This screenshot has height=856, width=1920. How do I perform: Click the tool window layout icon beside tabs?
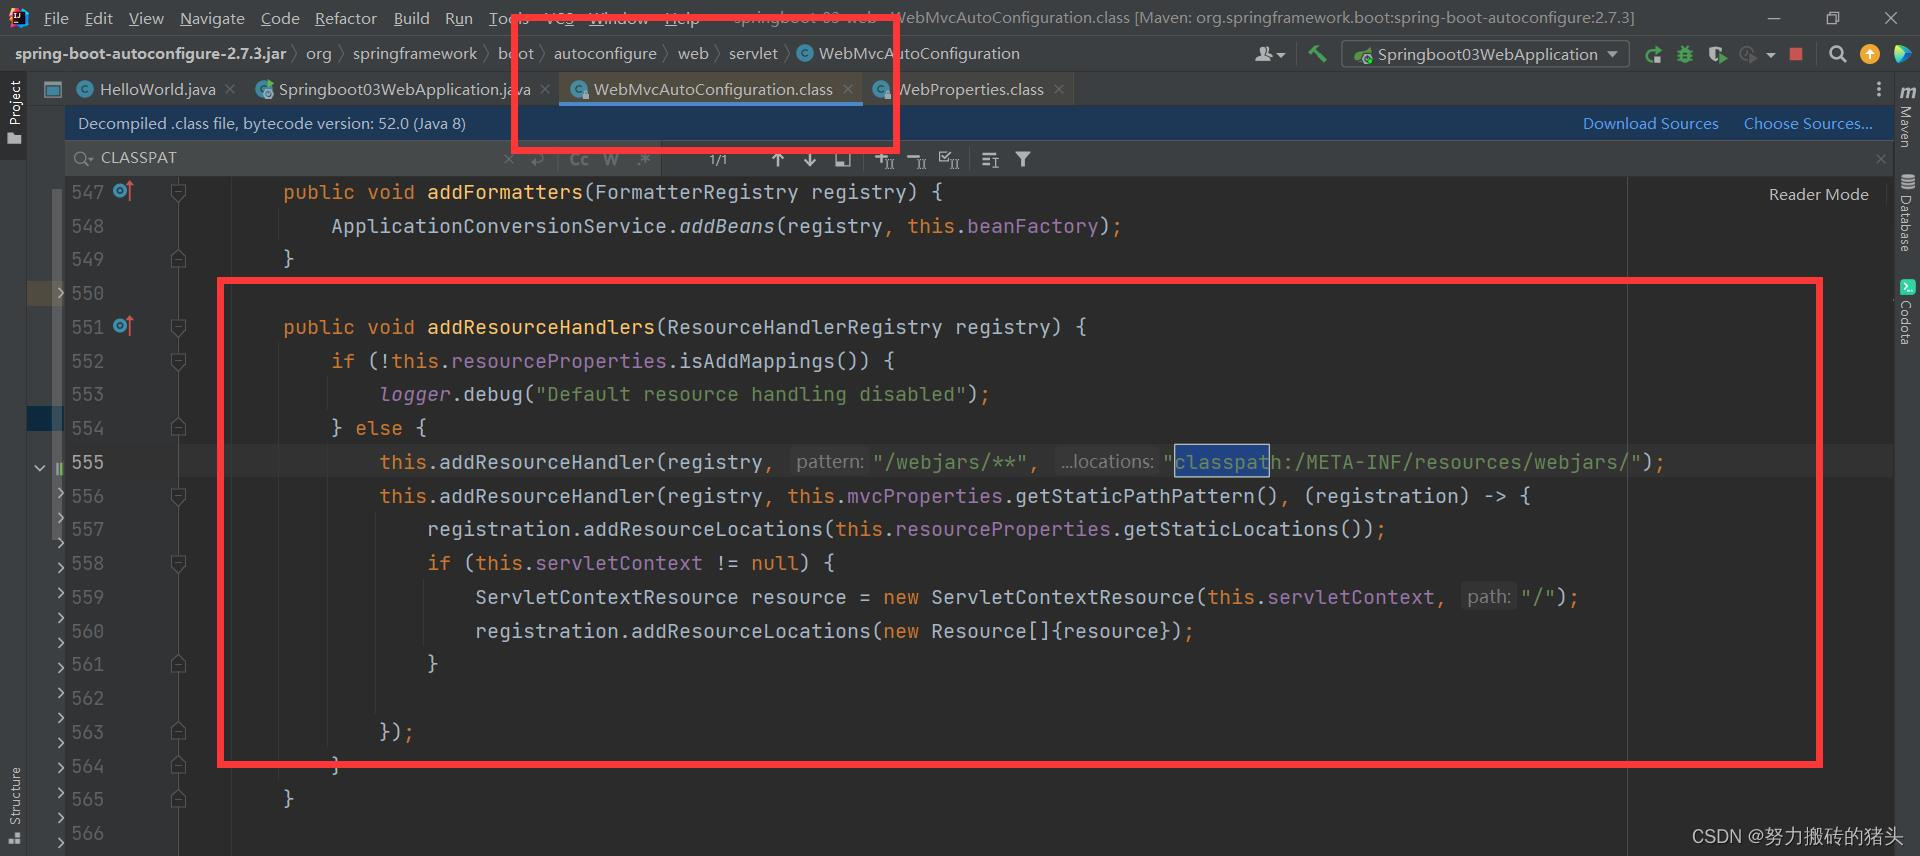(53, 90)
